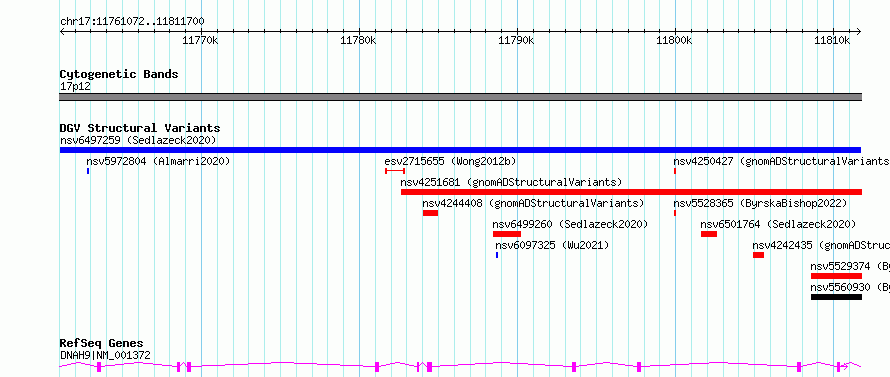
Task: Click the 11800k ruler tick label
Action: (674, 40)
